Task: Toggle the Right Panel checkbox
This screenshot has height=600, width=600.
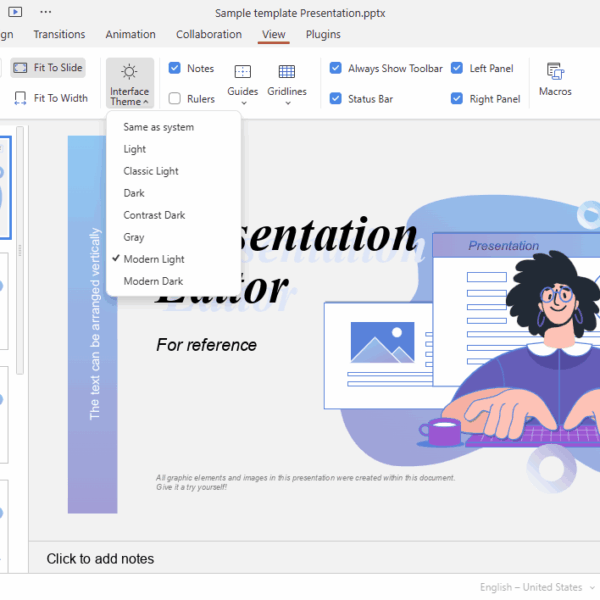Action: [x=457, y=98]
